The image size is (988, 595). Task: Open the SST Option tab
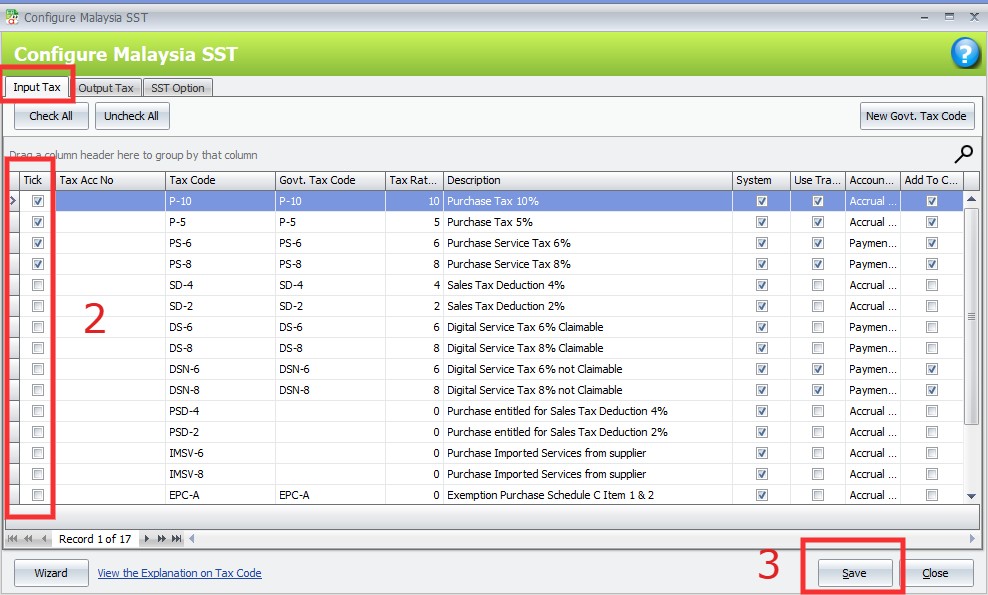pos(177,88)
